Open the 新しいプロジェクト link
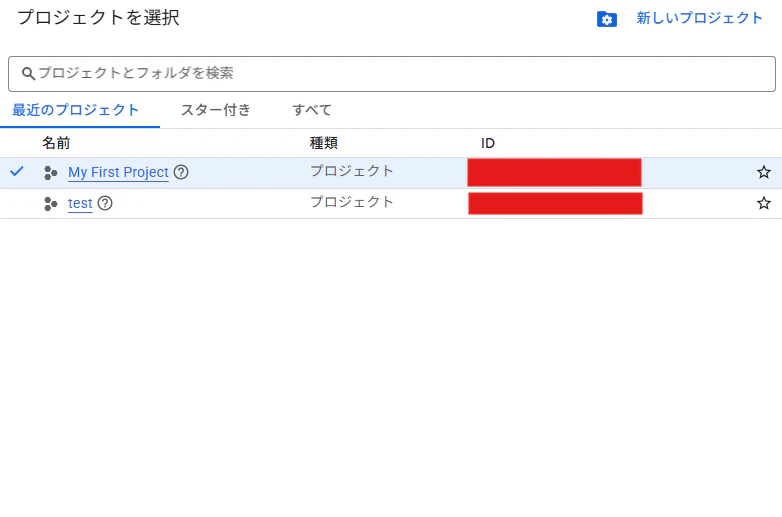The image size is (782, 517). coord(699,18)
